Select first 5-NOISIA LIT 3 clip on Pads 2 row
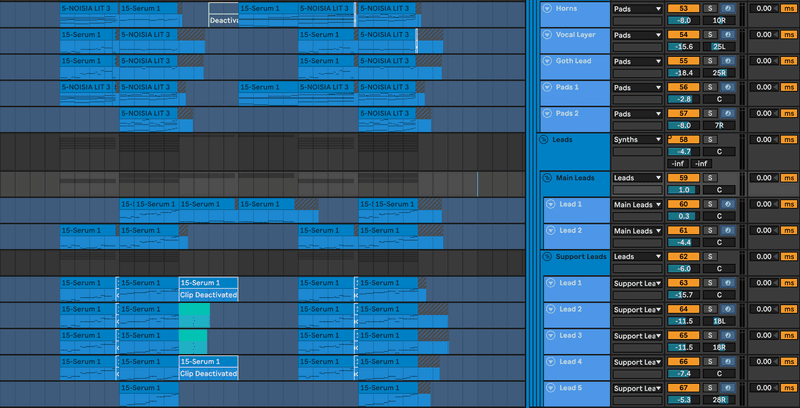800x408 pixels. coord(149,119)
